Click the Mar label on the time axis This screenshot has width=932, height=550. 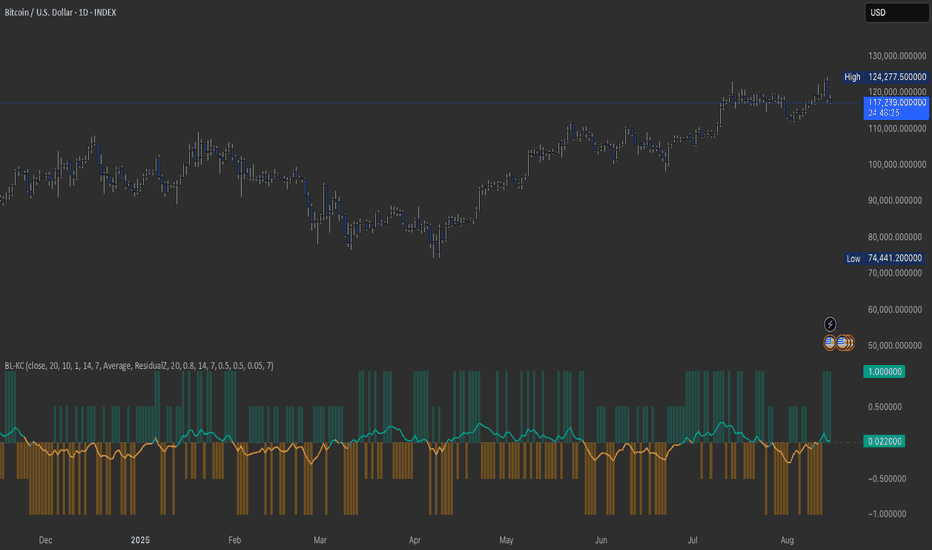[320, 540]
